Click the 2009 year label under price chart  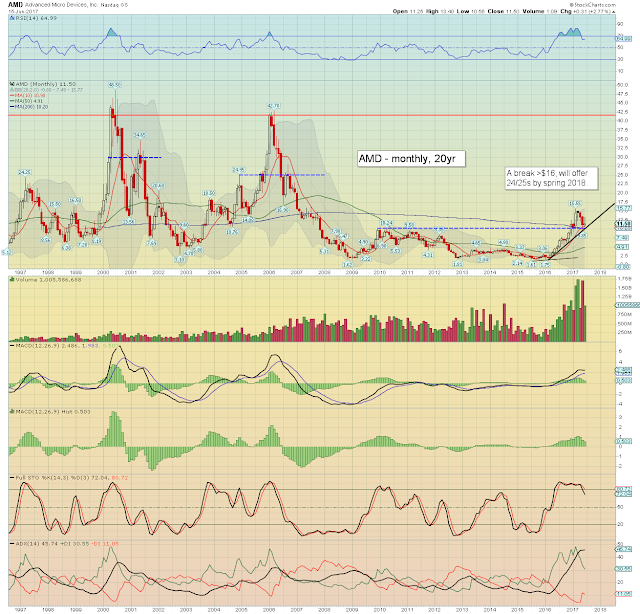coord(352,272)
